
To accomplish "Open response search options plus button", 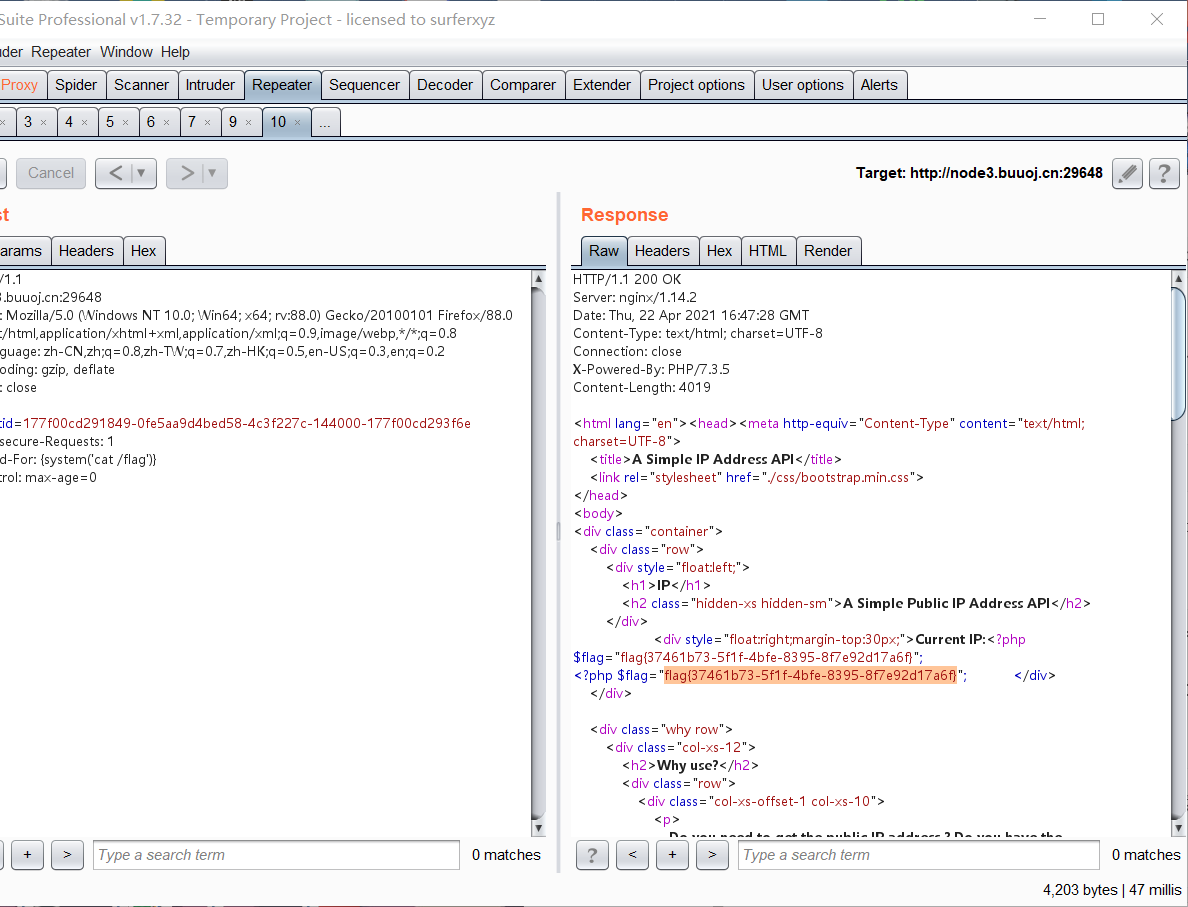I will [x=672, y=855].
